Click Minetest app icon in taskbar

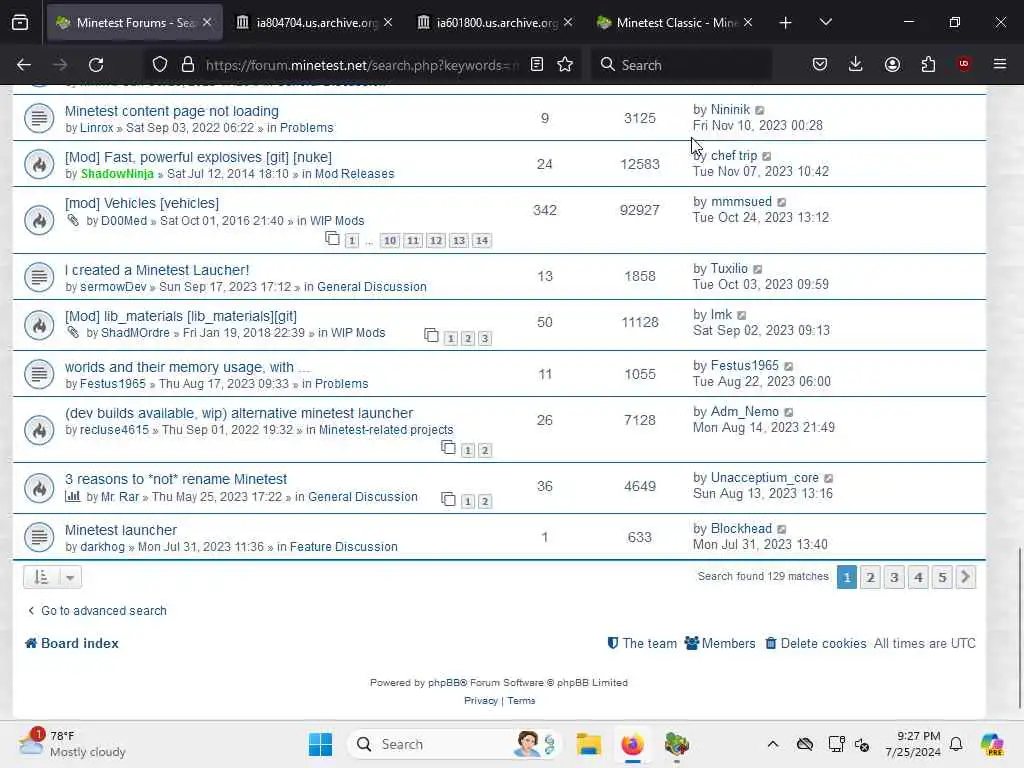[x=677, y=744]
